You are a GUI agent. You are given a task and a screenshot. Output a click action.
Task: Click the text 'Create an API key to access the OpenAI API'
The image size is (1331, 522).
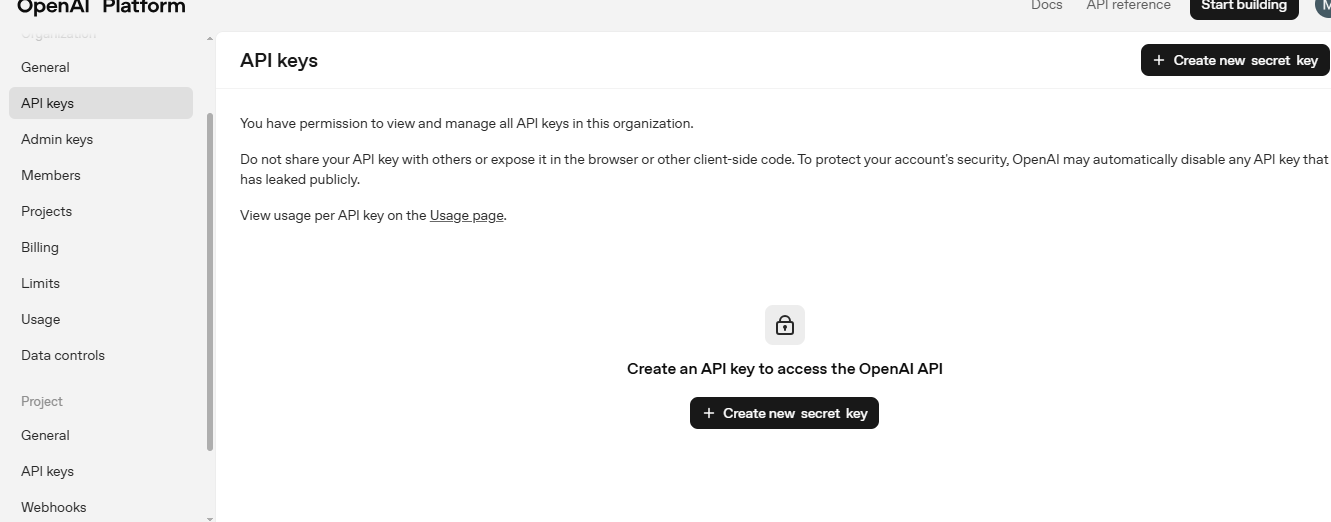coord(784,368)
